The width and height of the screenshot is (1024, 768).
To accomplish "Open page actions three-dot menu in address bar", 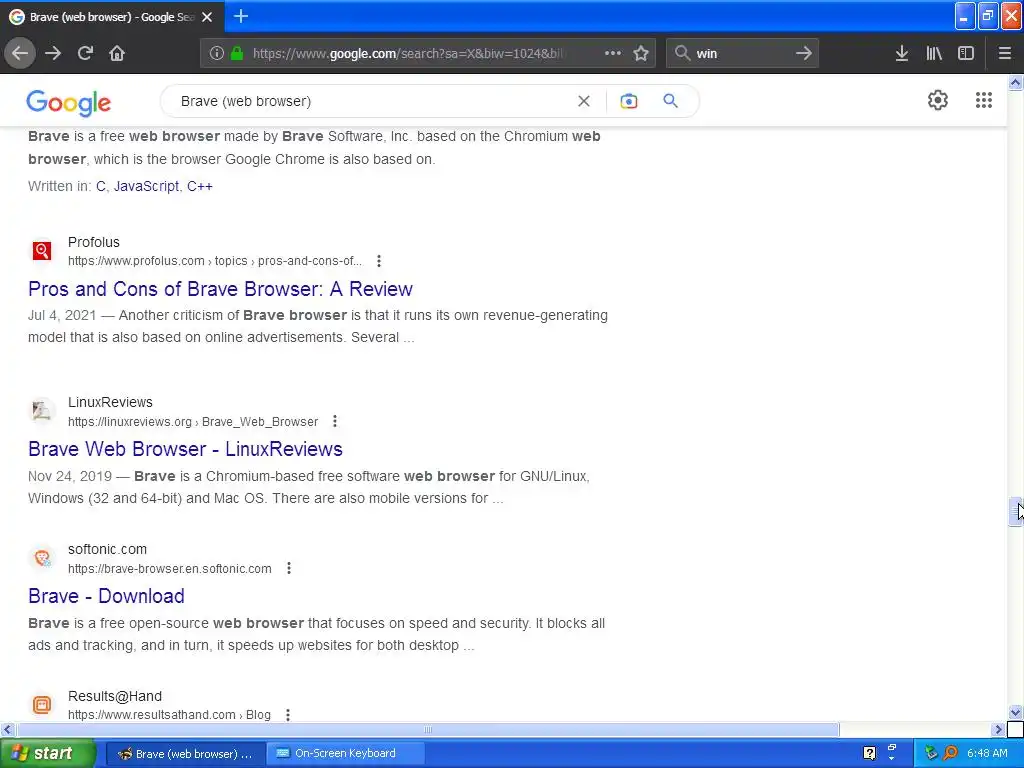I will click(613, 53).
